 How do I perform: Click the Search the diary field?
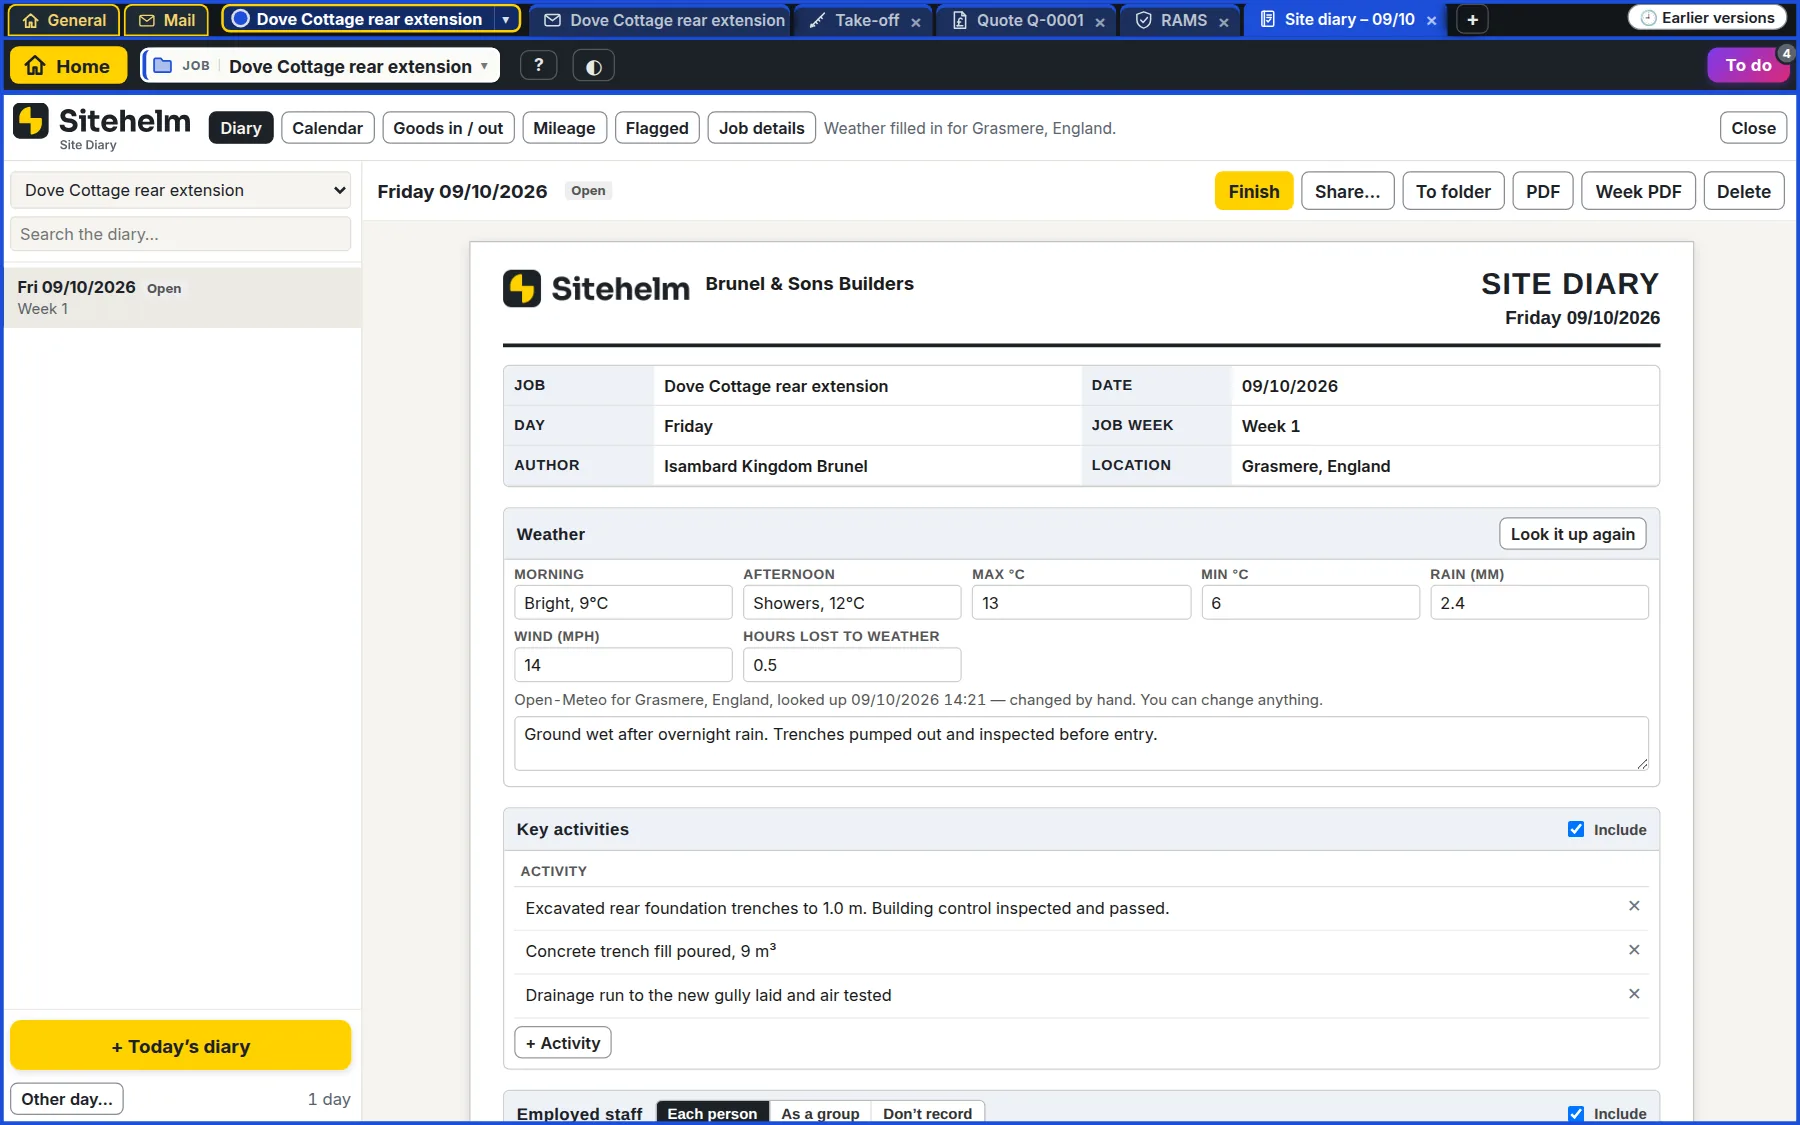180,234
